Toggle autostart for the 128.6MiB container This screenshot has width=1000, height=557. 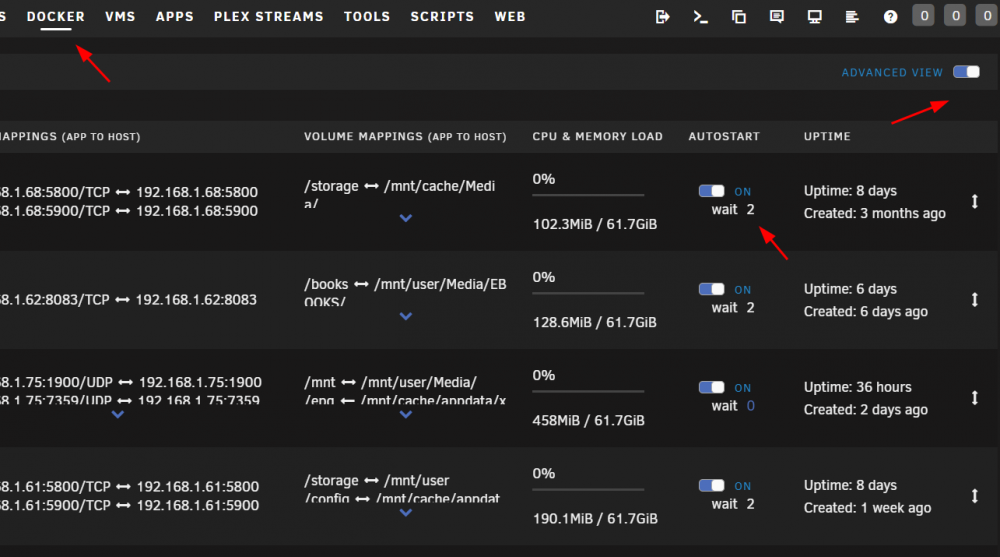(711, 289)
